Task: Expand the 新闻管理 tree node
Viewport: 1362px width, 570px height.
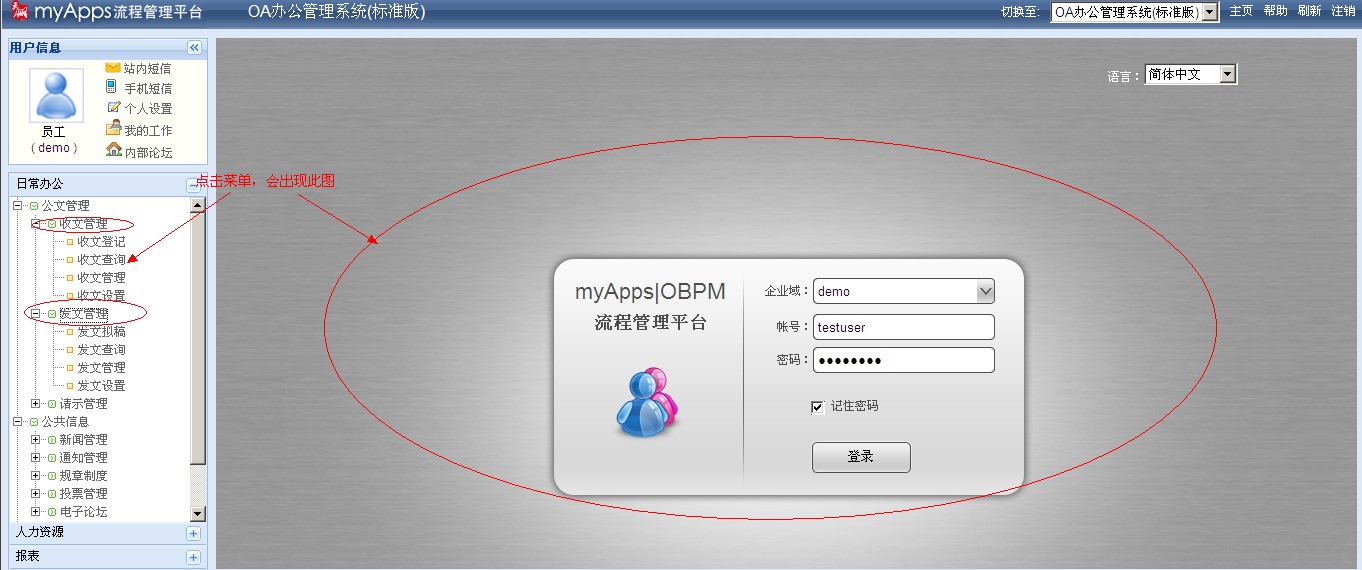Action: (x=35, y=439)
